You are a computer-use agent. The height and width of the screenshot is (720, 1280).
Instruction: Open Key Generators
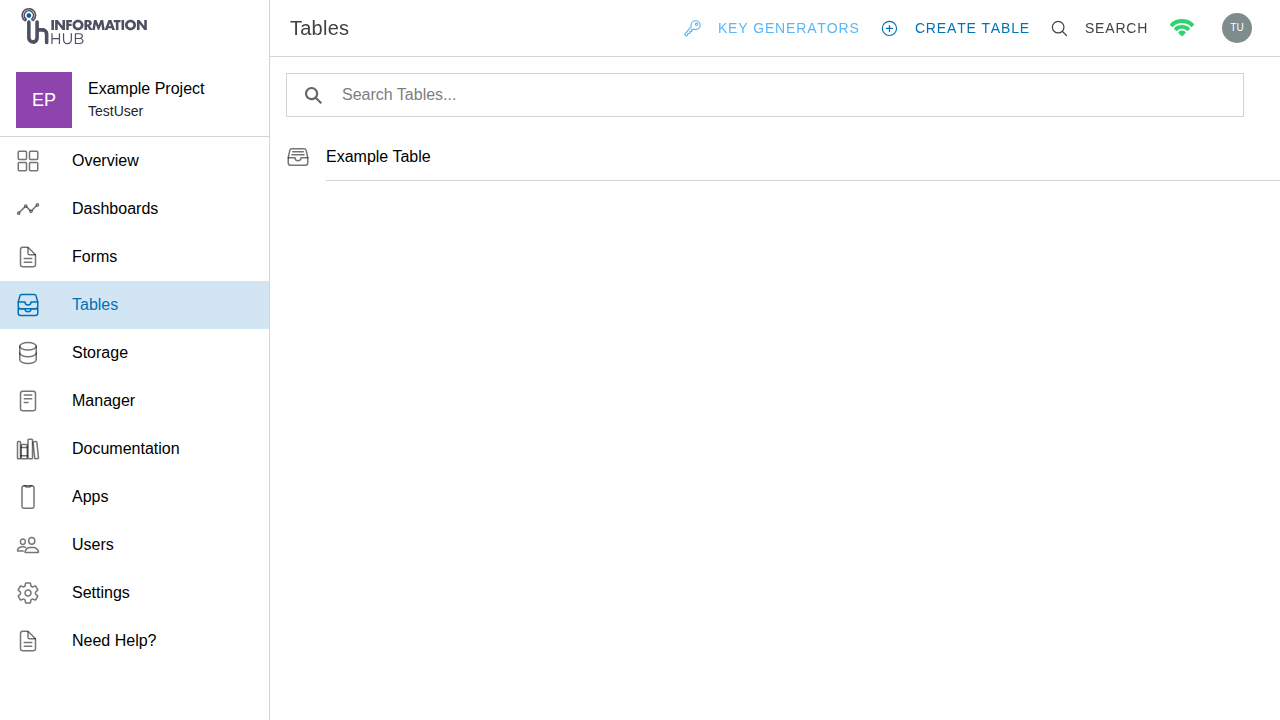click(x=788, y=29)
